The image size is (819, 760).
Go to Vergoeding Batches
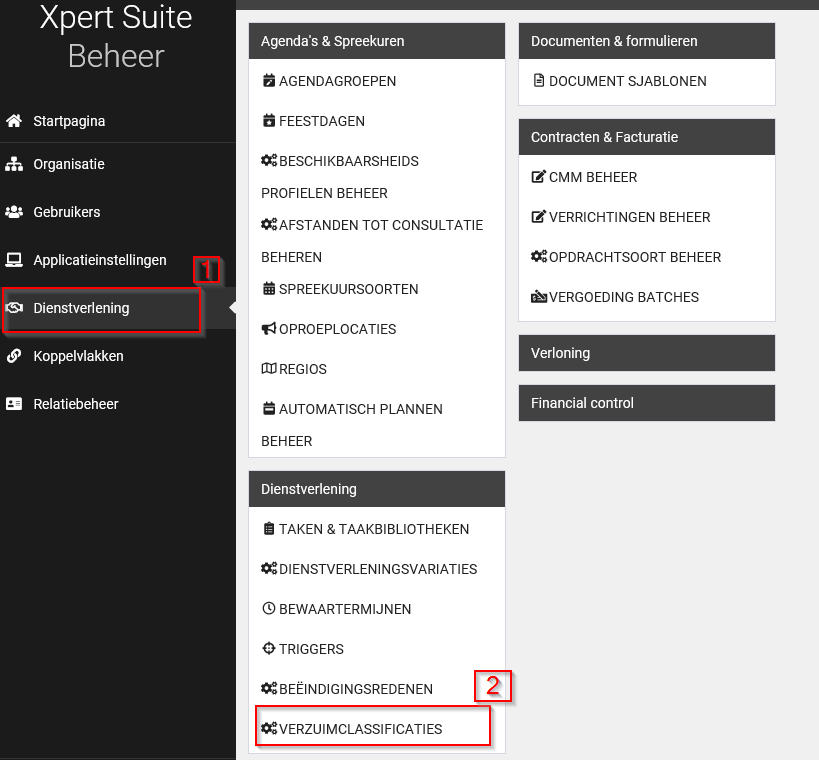coord(623,297)
